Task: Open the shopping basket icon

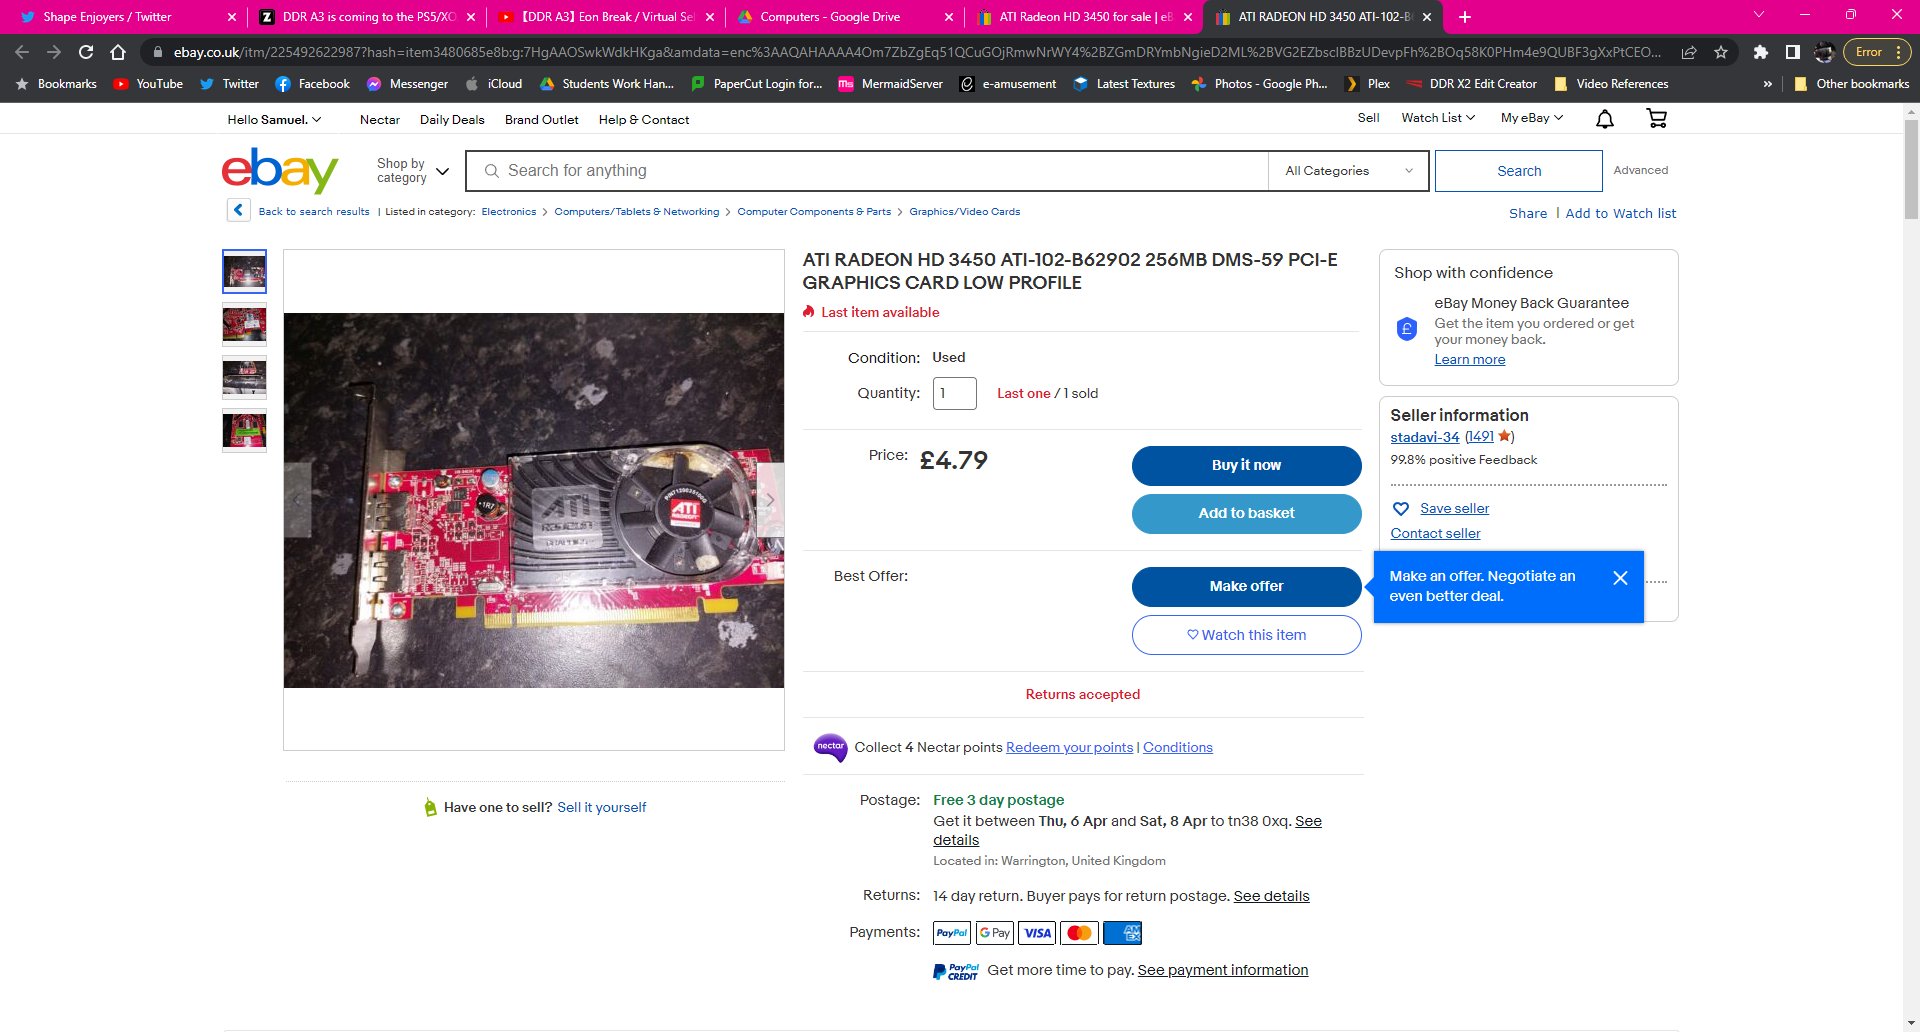Action: pos(1656,119)
